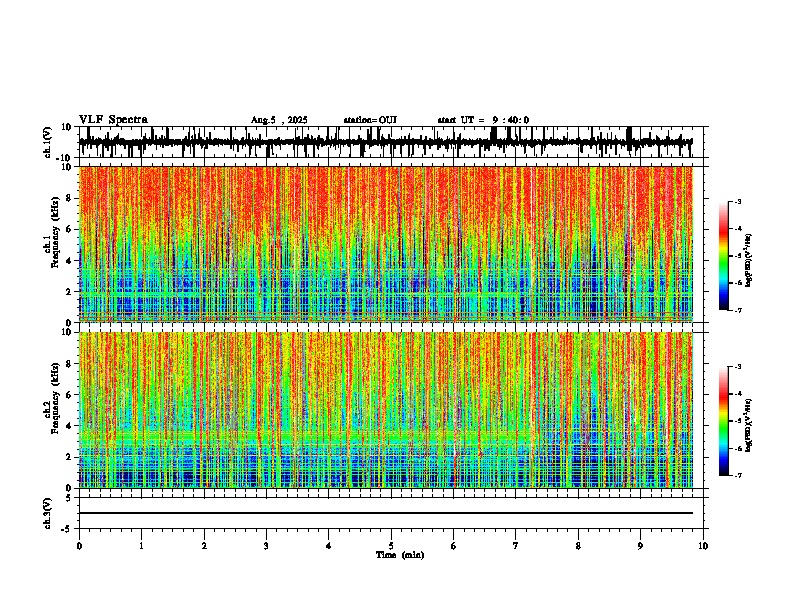The height and width of the screenshot is (612, 792).
Task: Select the date text 'Aug.5 , 2025'
Action: [279, 120]
